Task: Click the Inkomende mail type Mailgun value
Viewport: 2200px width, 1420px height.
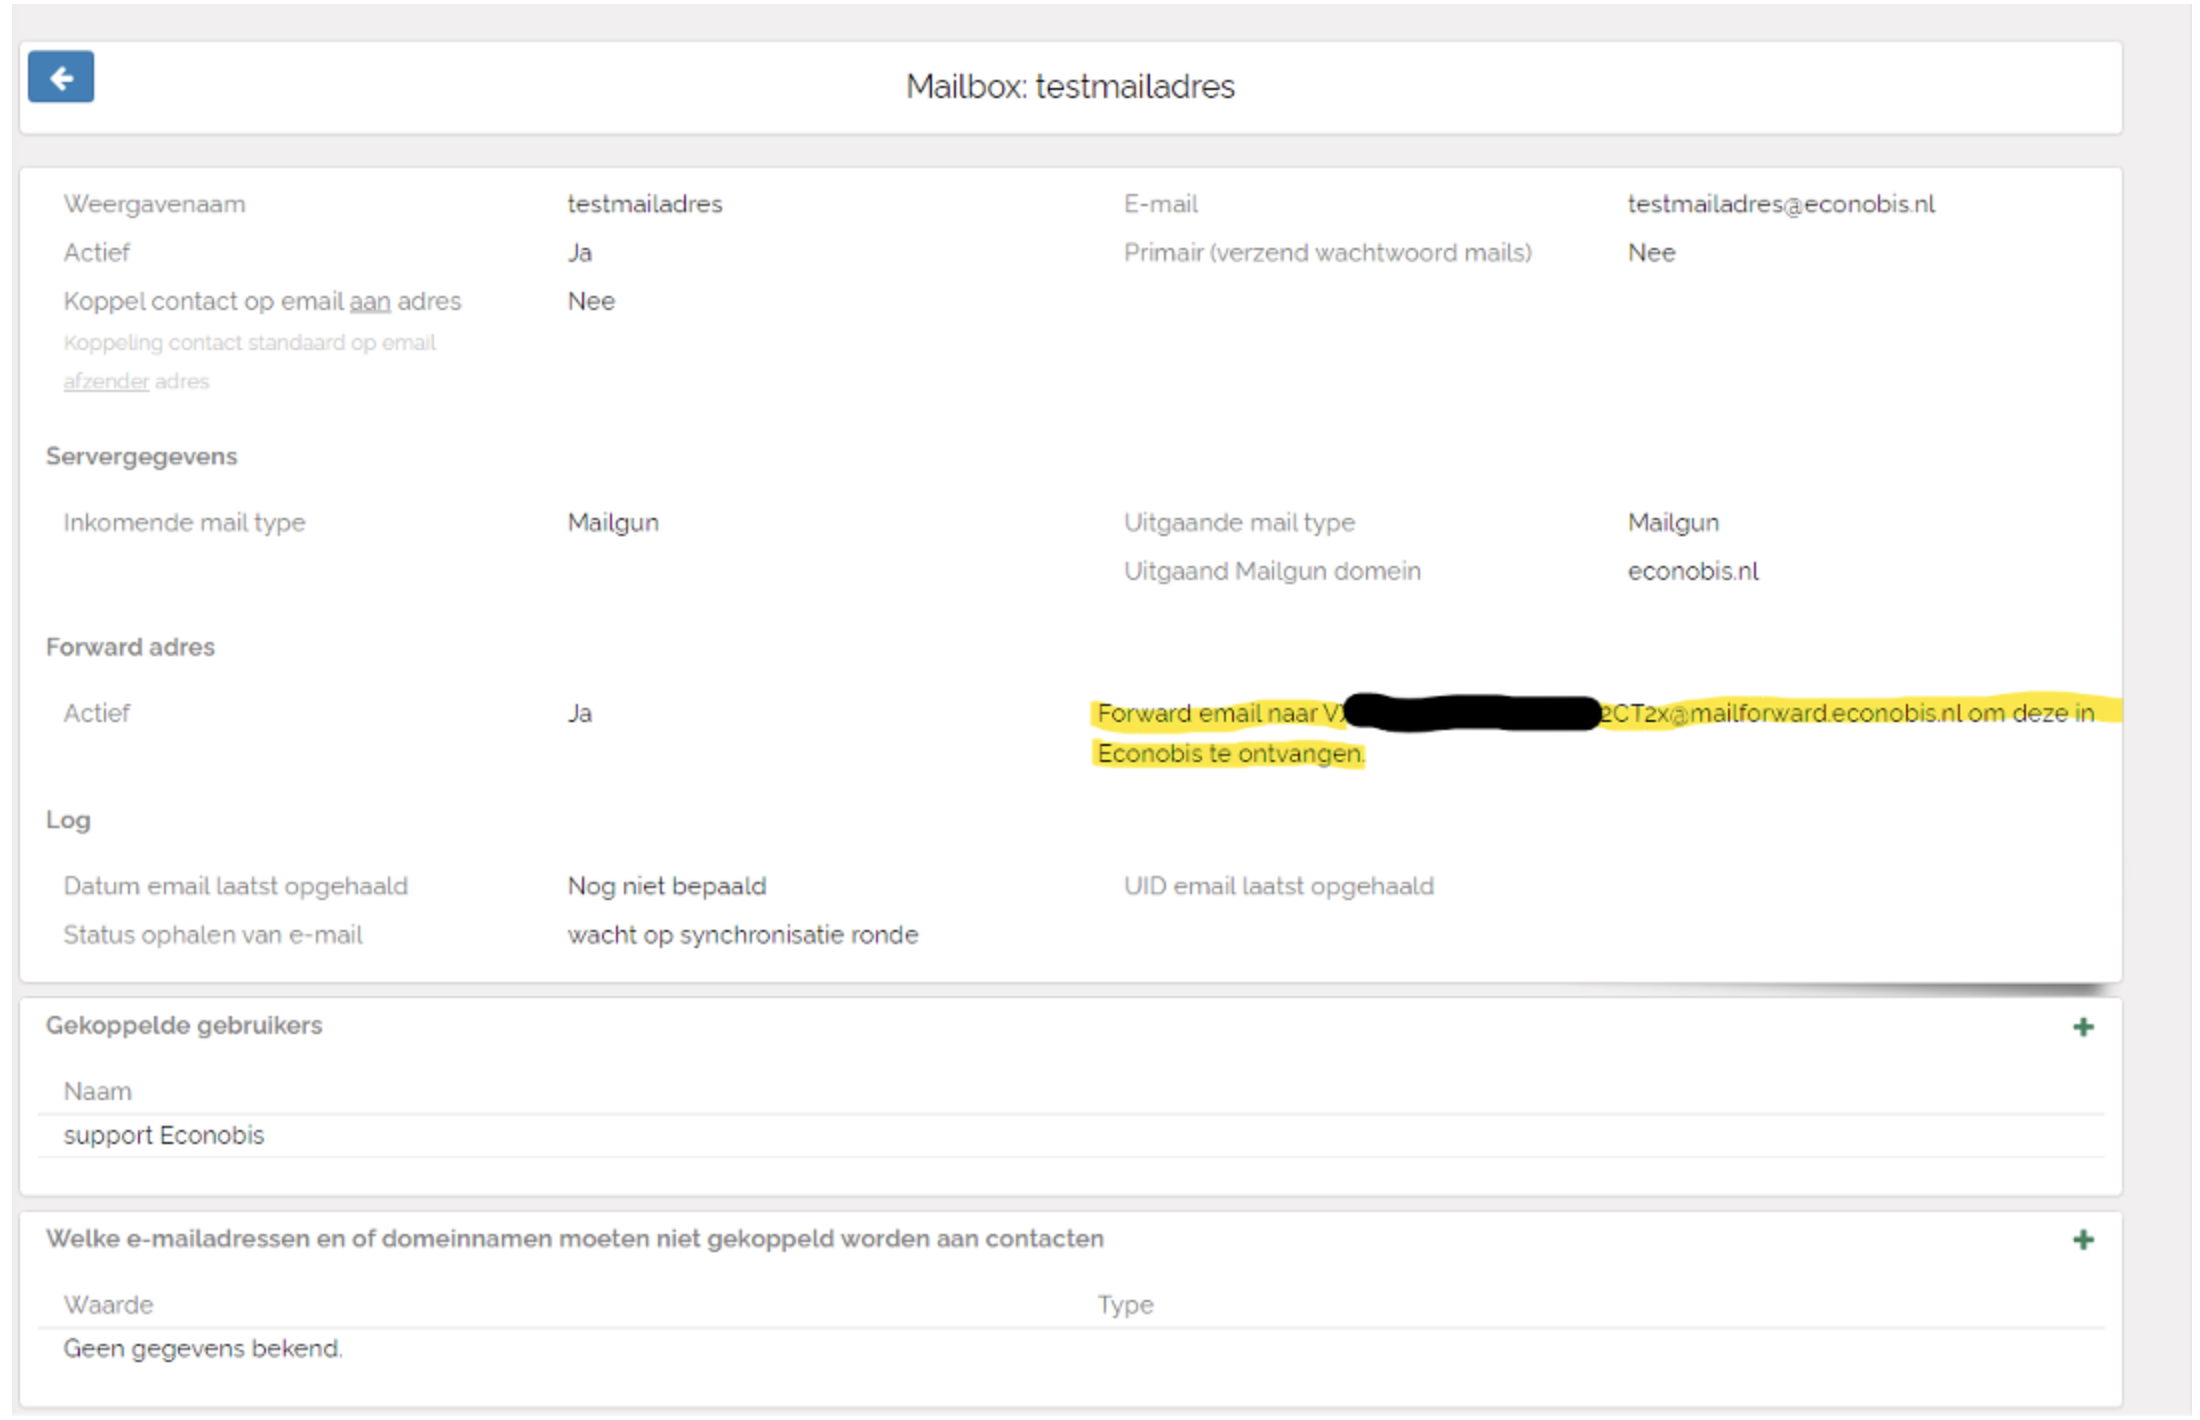Action: click(x=613, y=523)
